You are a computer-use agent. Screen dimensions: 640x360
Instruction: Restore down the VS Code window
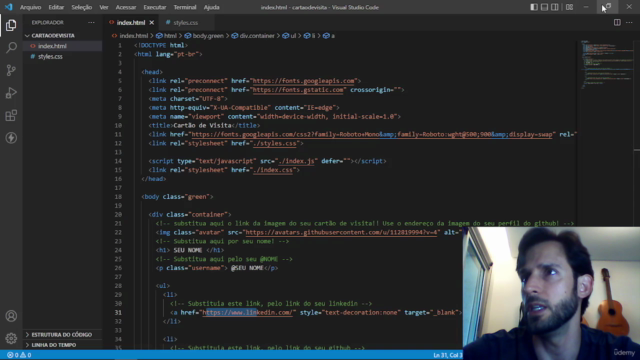click(x=607, y=7)
